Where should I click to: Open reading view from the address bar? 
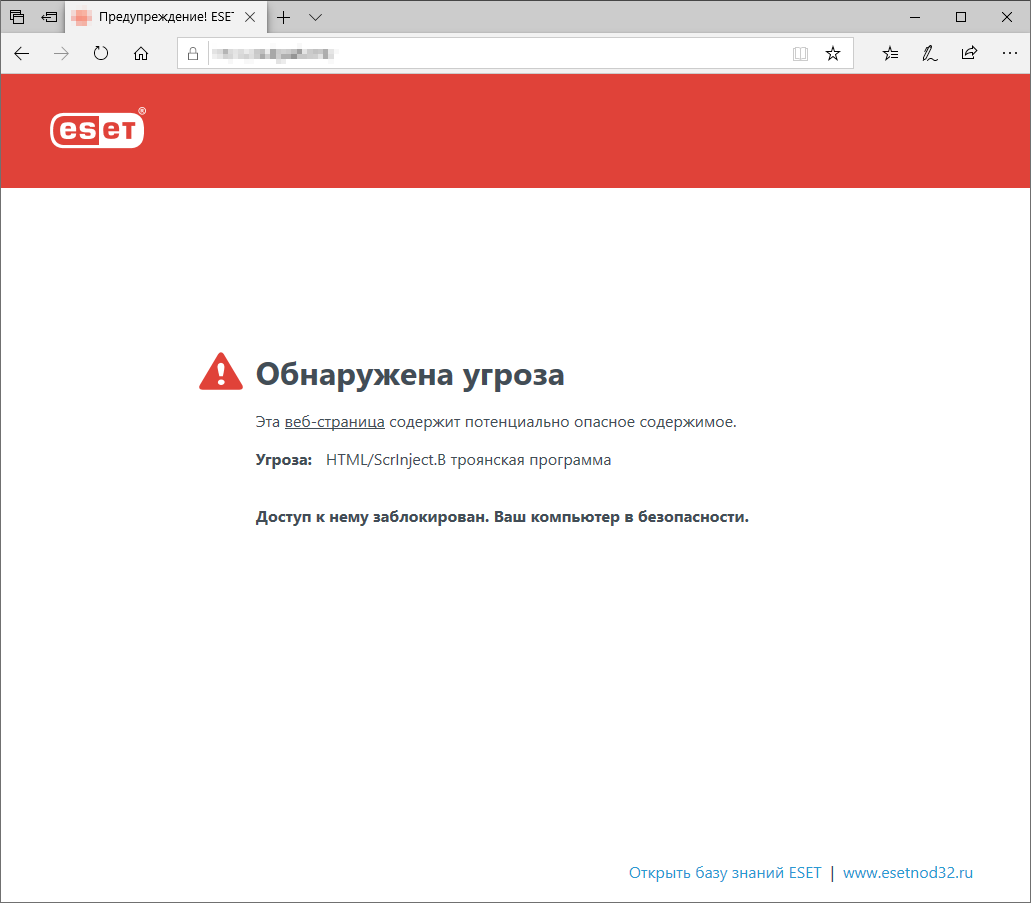coord(800,53)
